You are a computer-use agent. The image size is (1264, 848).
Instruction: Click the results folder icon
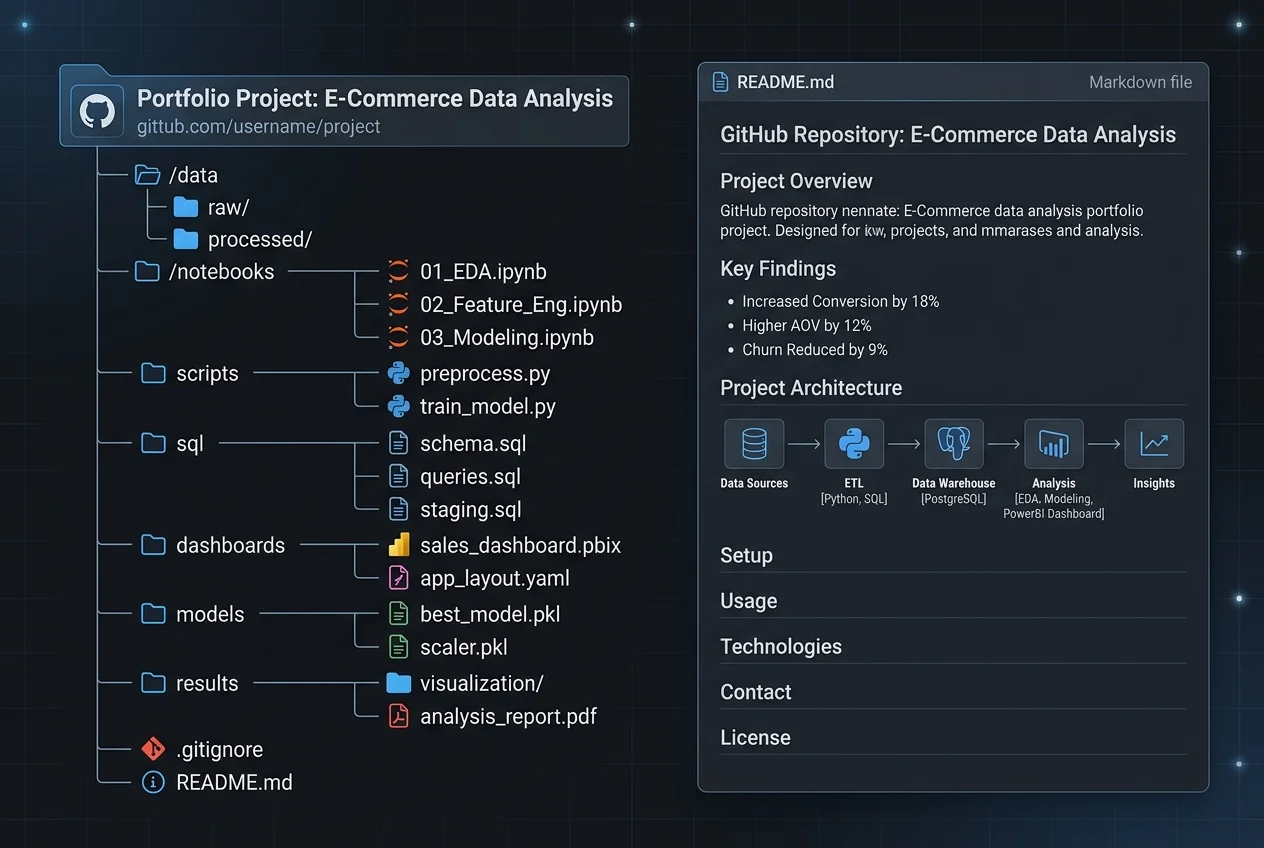coord(153,683)
